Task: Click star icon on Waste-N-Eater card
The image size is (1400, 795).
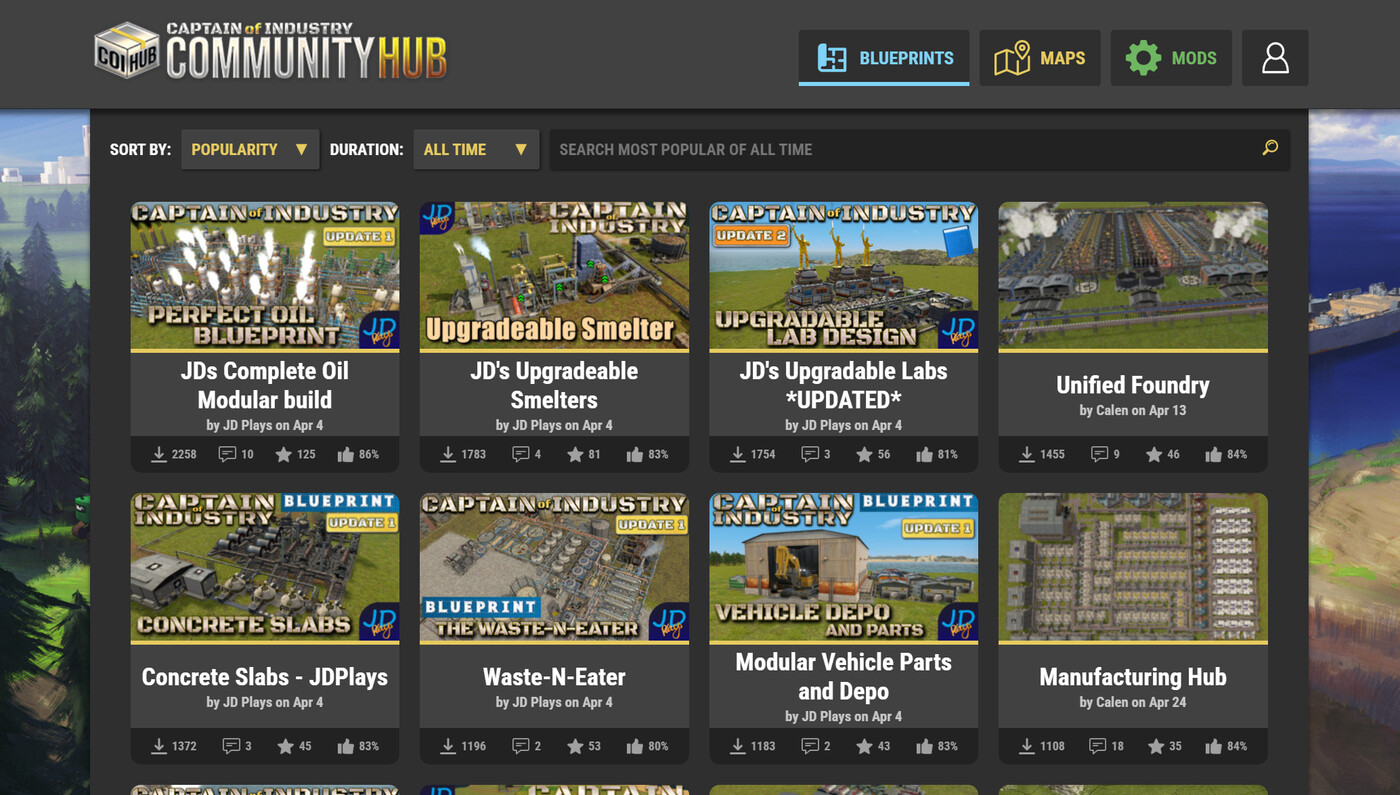Action: [x=575, y=746]
